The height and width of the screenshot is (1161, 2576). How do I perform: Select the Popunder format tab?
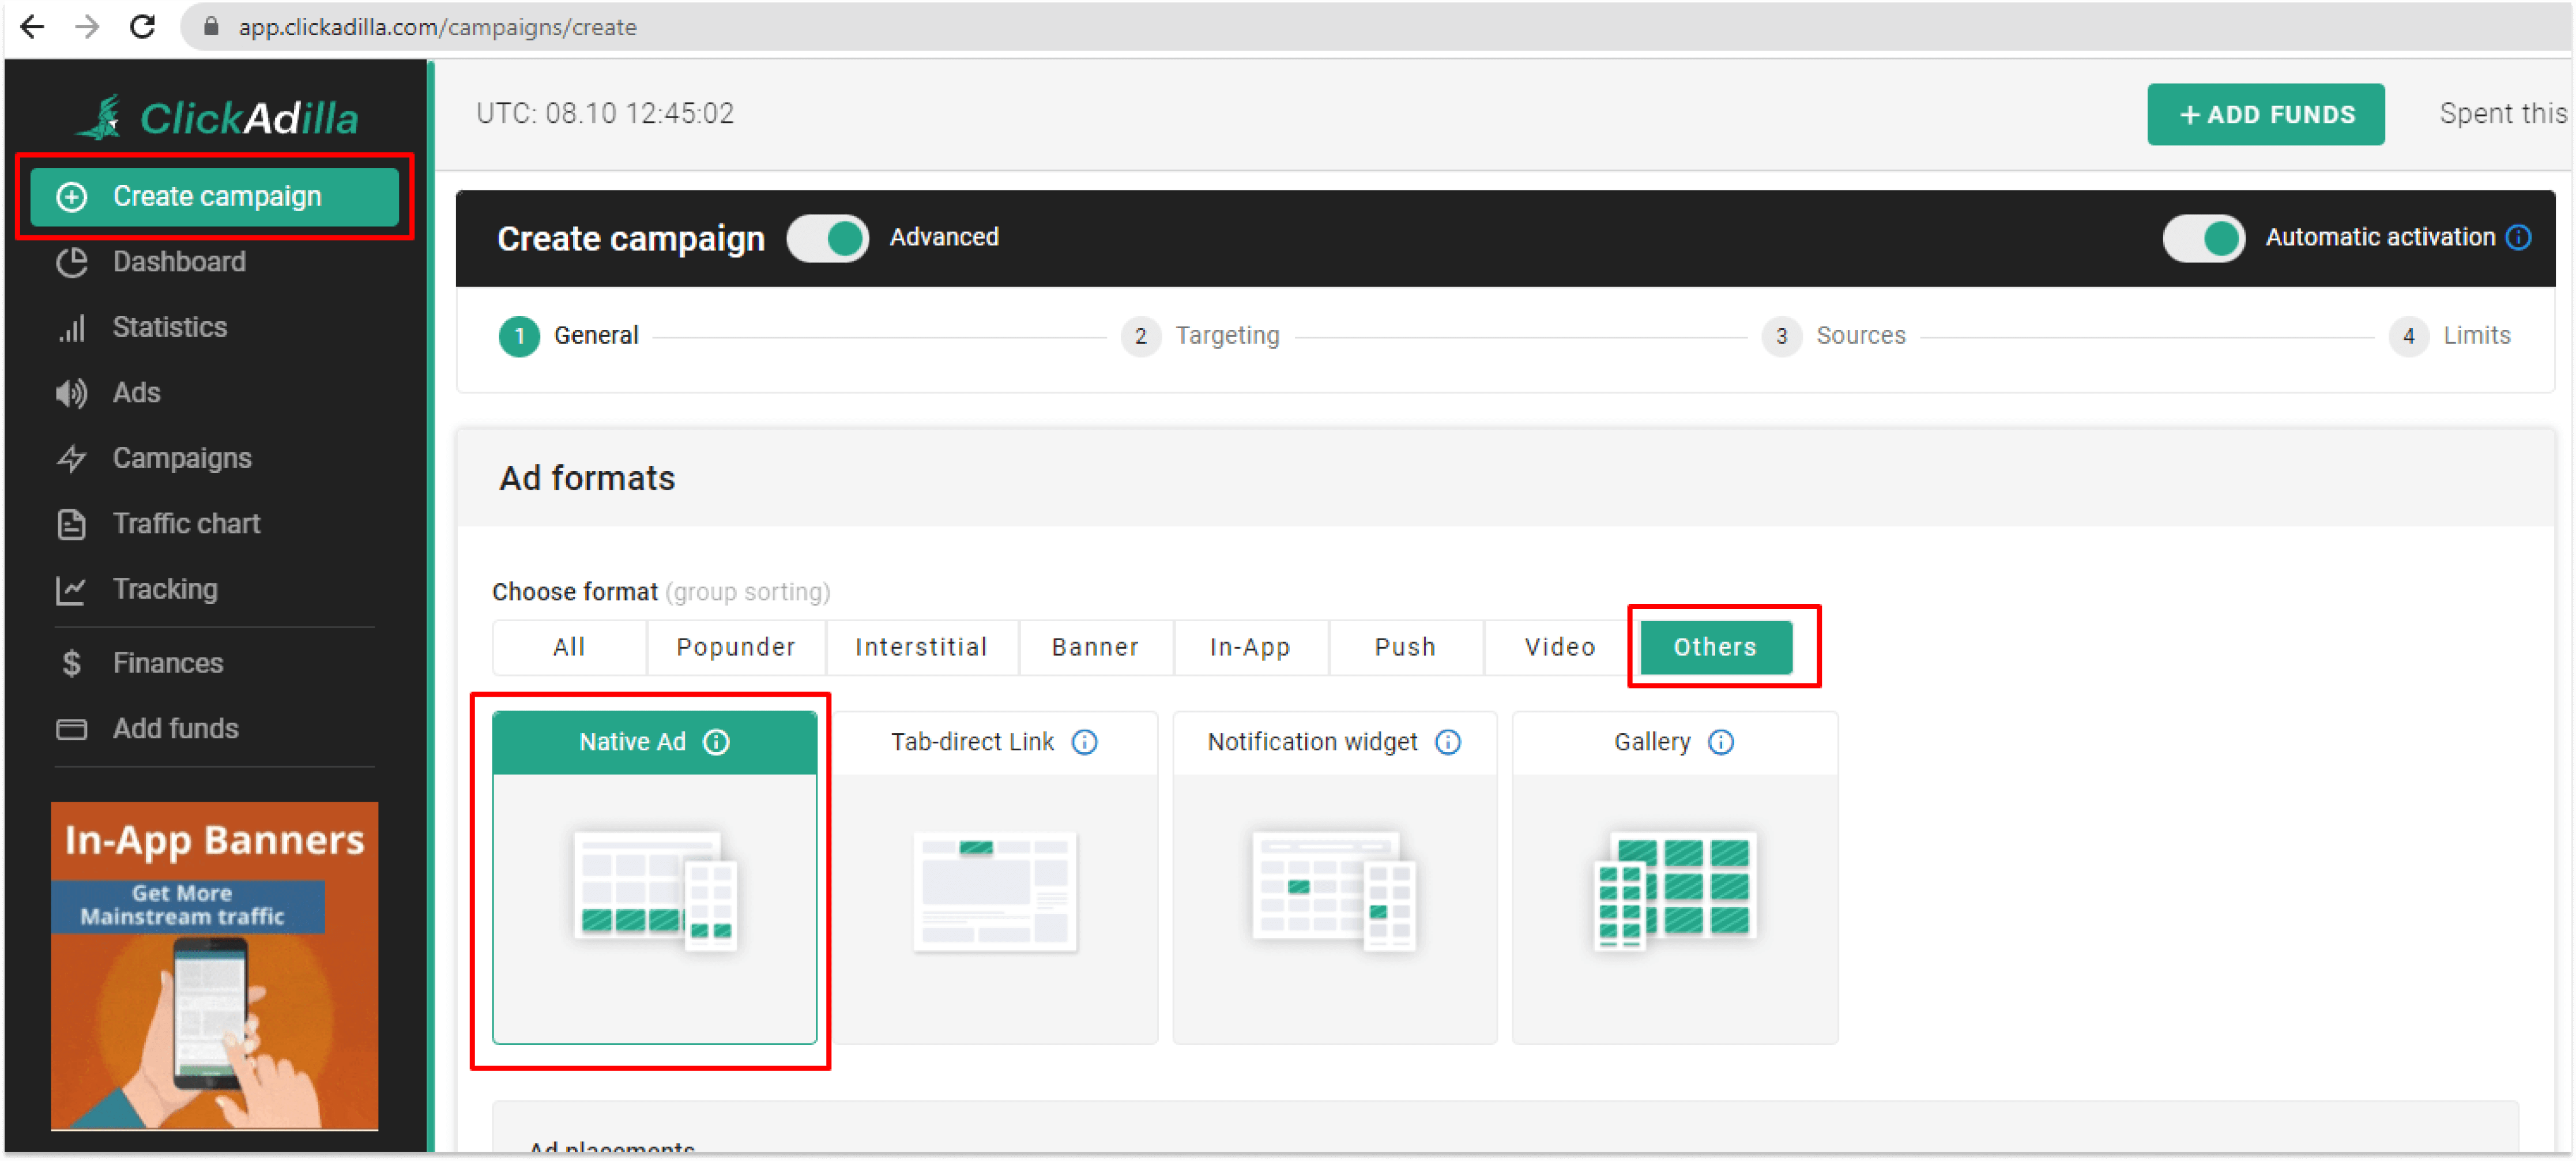[735, 647]
